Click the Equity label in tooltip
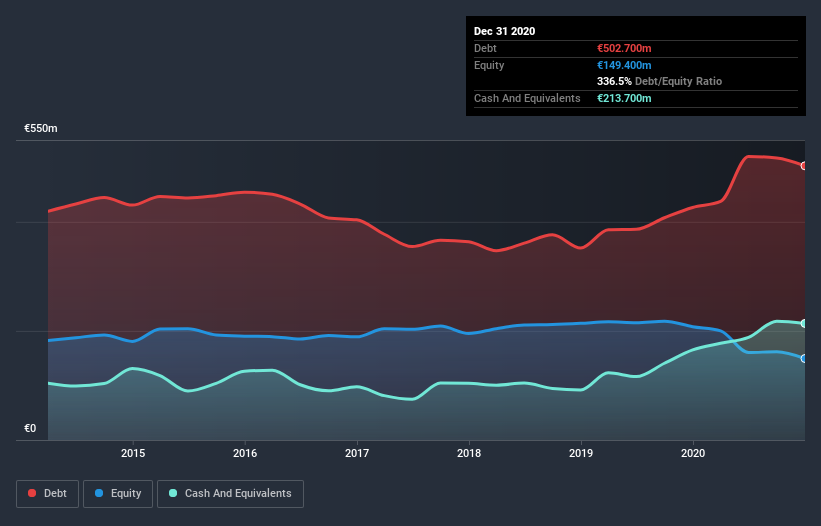This screenshot has width=821, height=526. point(489,65)
